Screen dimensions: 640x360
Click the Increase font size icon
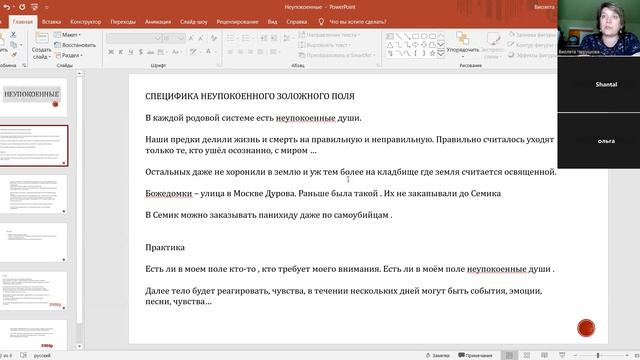[x=191, y=38]
